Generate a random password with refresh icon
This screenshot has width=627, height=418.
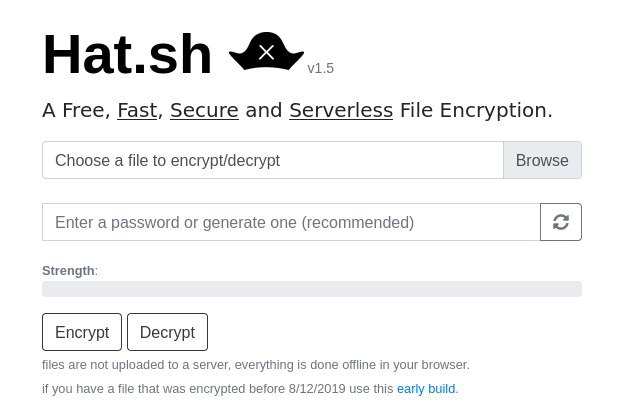(x=561, y=222)
